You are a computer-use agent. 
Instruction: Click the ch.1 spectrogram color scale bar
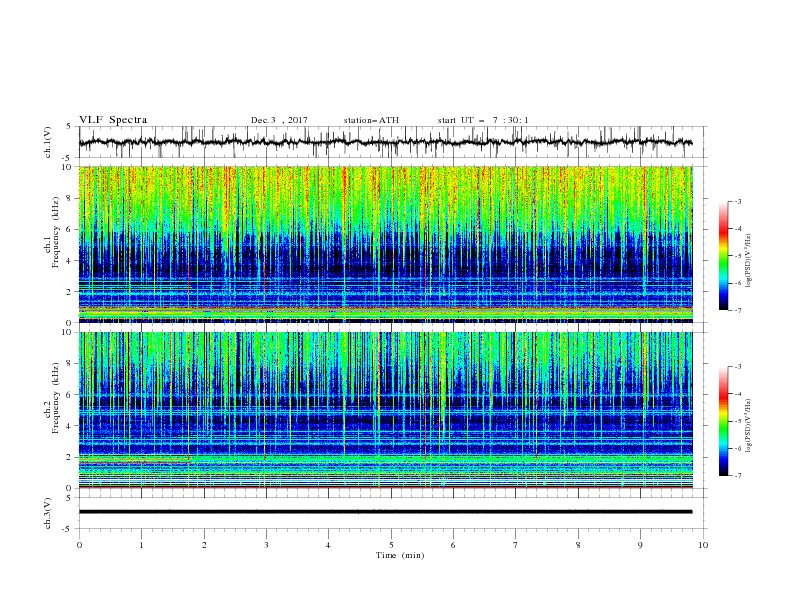click(724, 256)
